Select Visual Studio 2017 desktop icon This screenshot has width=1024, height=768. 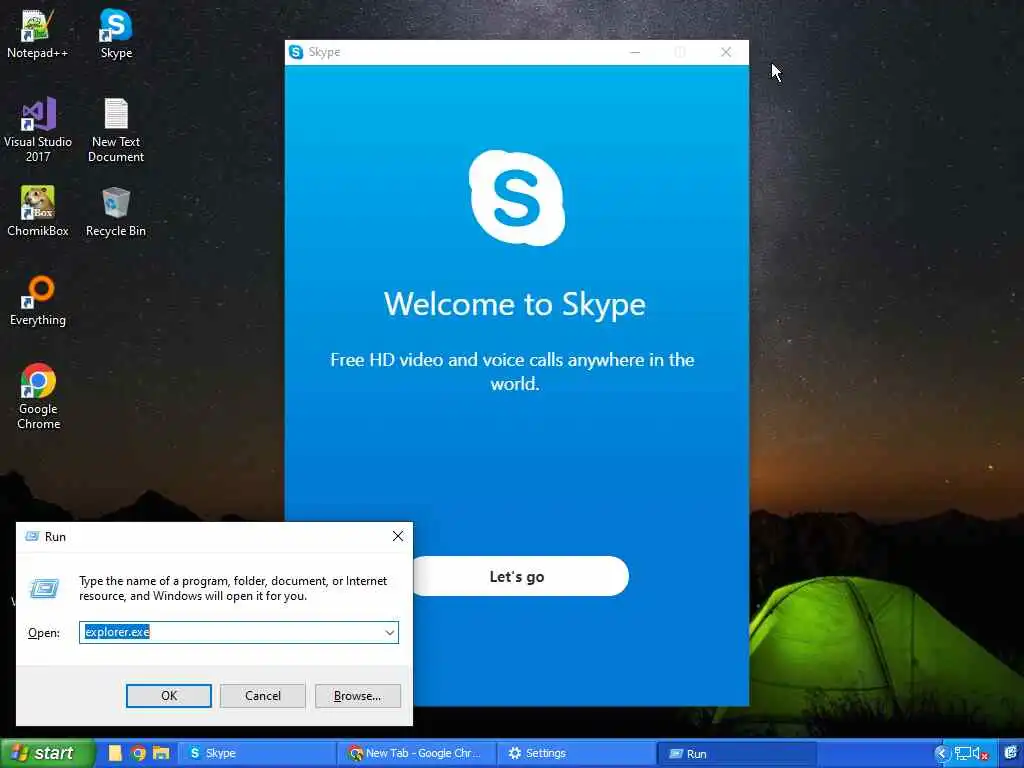click(x=38, y=129)
